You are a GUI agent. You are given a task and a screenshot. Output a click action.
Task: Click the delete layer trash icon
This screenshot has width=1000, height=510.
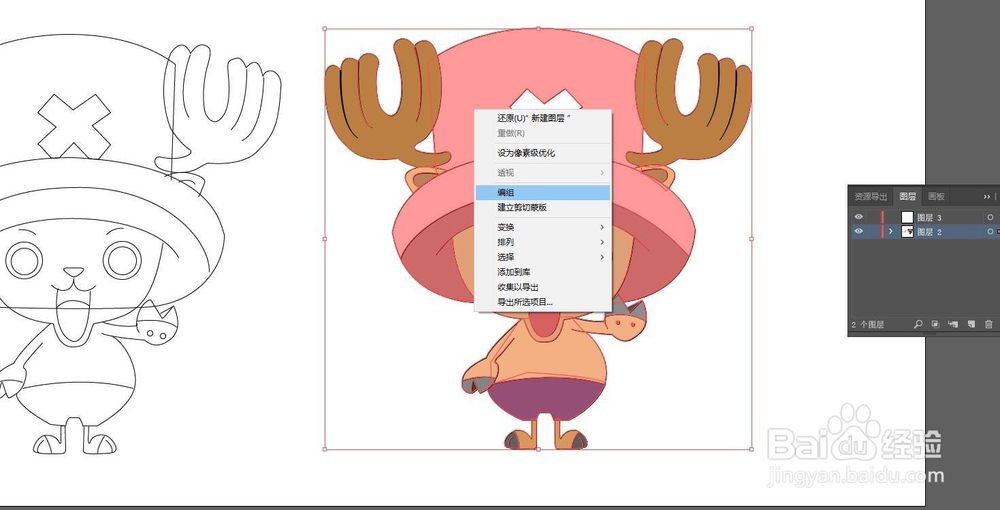(989, 324)
